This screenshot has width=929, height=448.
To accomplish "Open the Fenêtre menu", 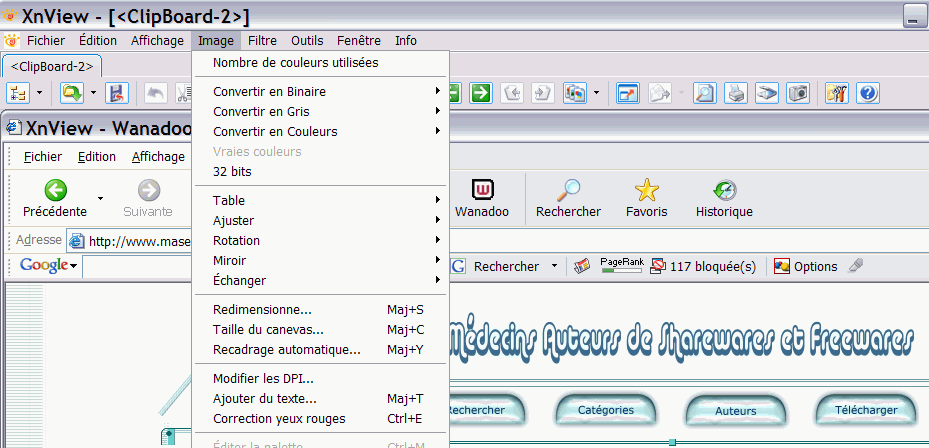I will click(x=359, y=41).
